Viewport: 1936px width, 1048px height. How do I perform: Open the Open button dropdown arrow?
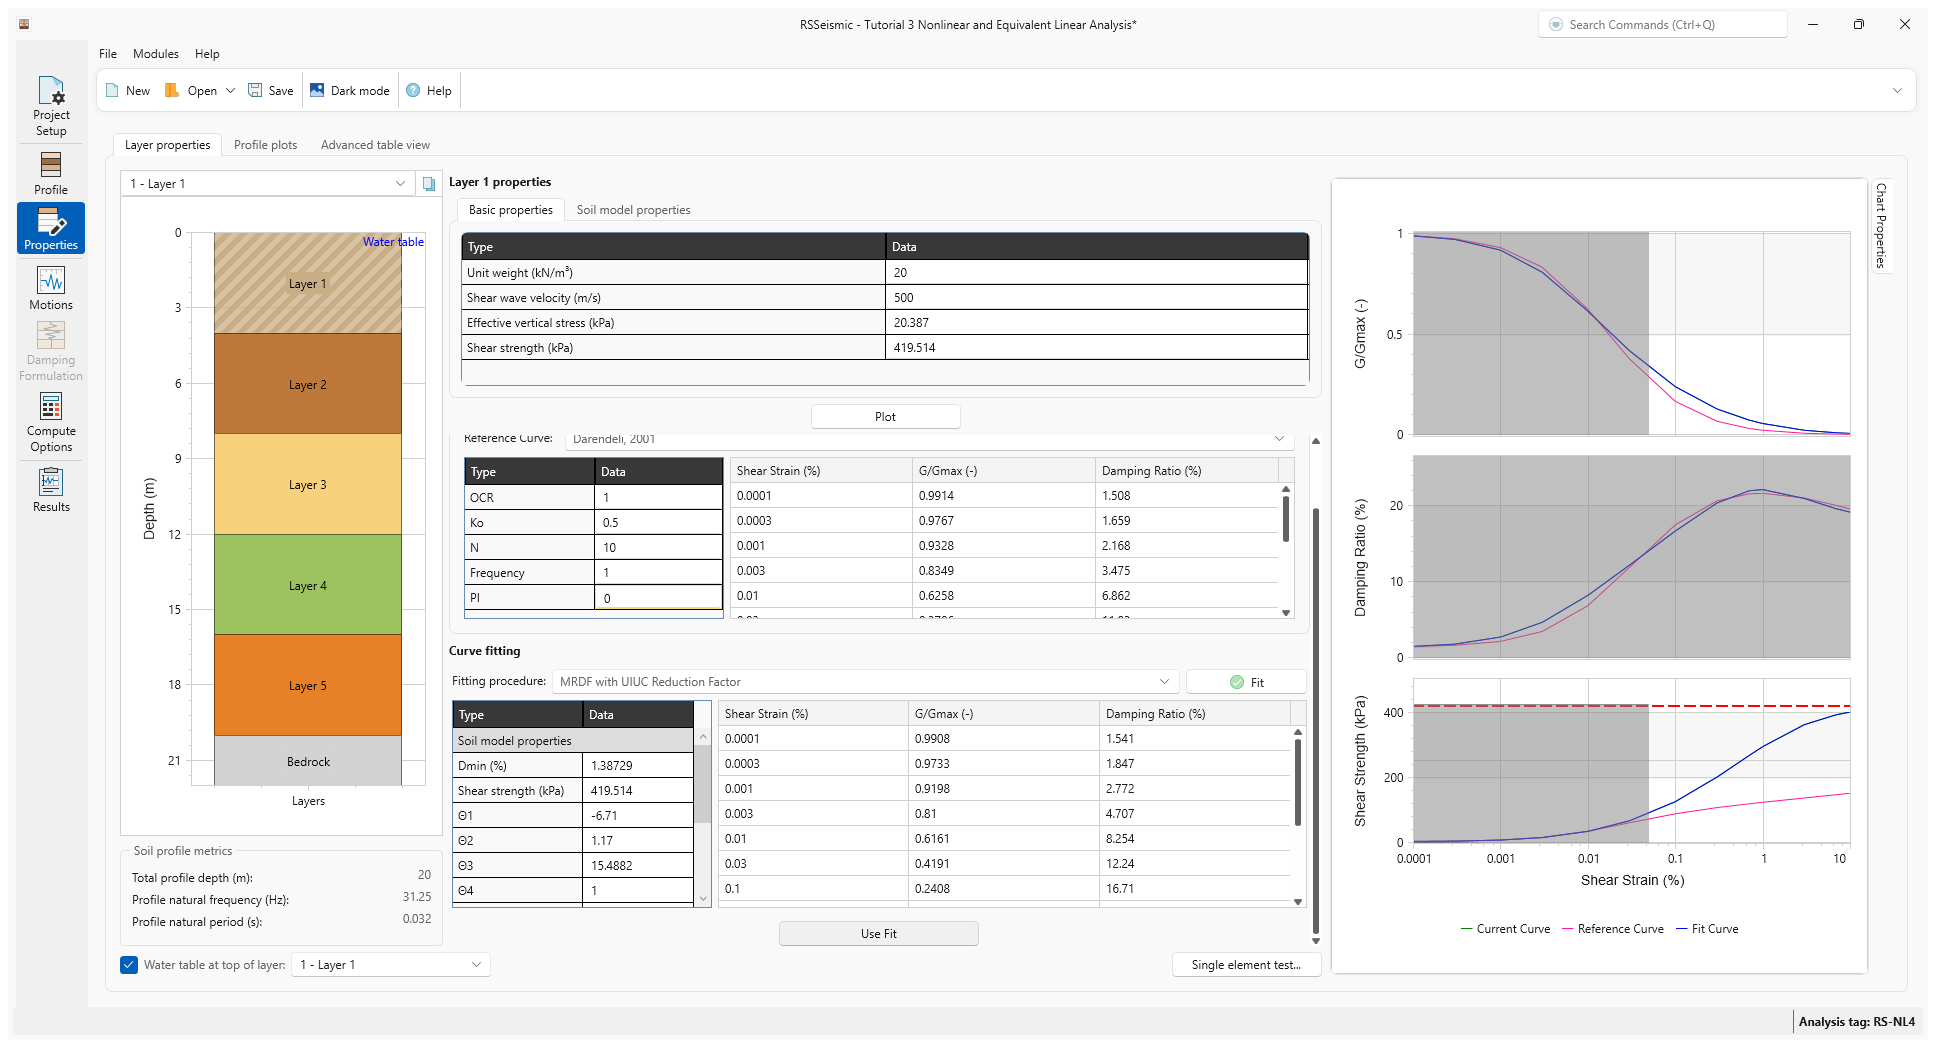pos(231,91)
